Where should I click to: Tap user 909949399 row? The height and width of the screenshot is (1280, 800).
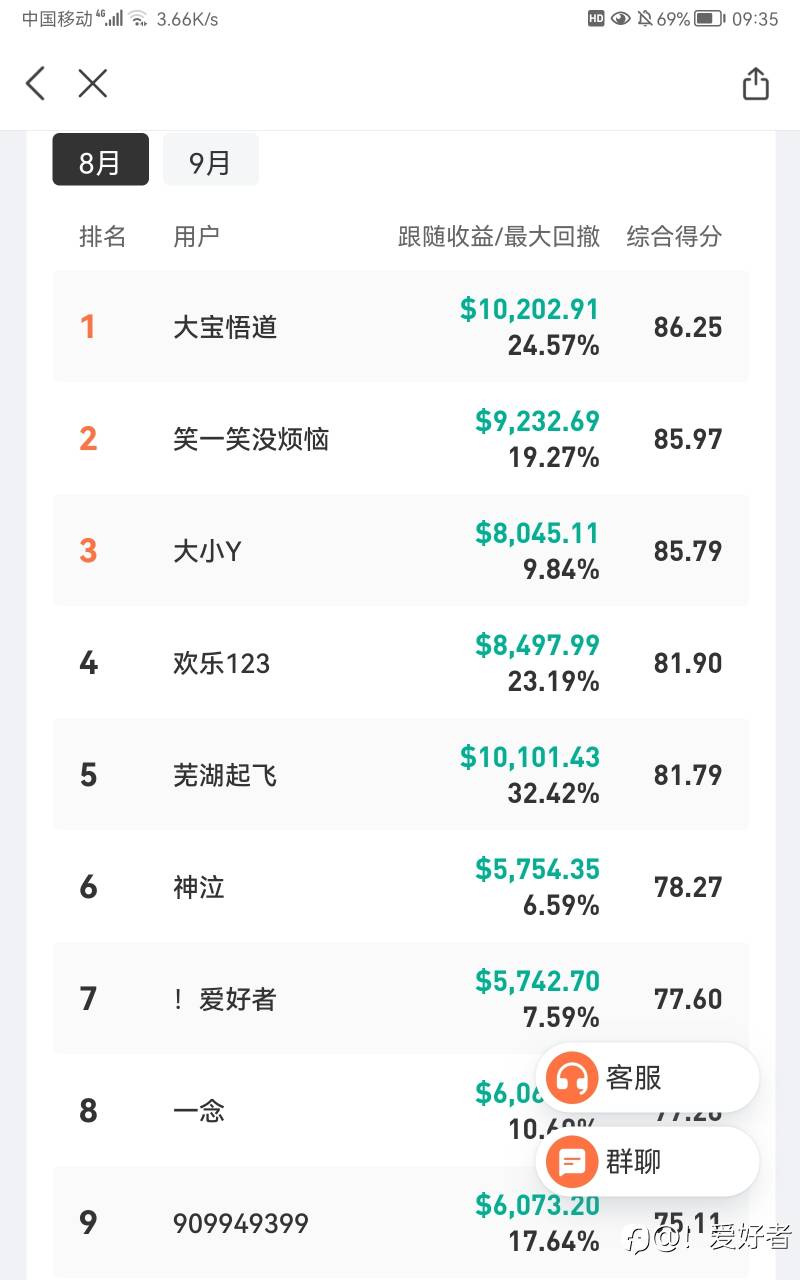point(241,1223)
